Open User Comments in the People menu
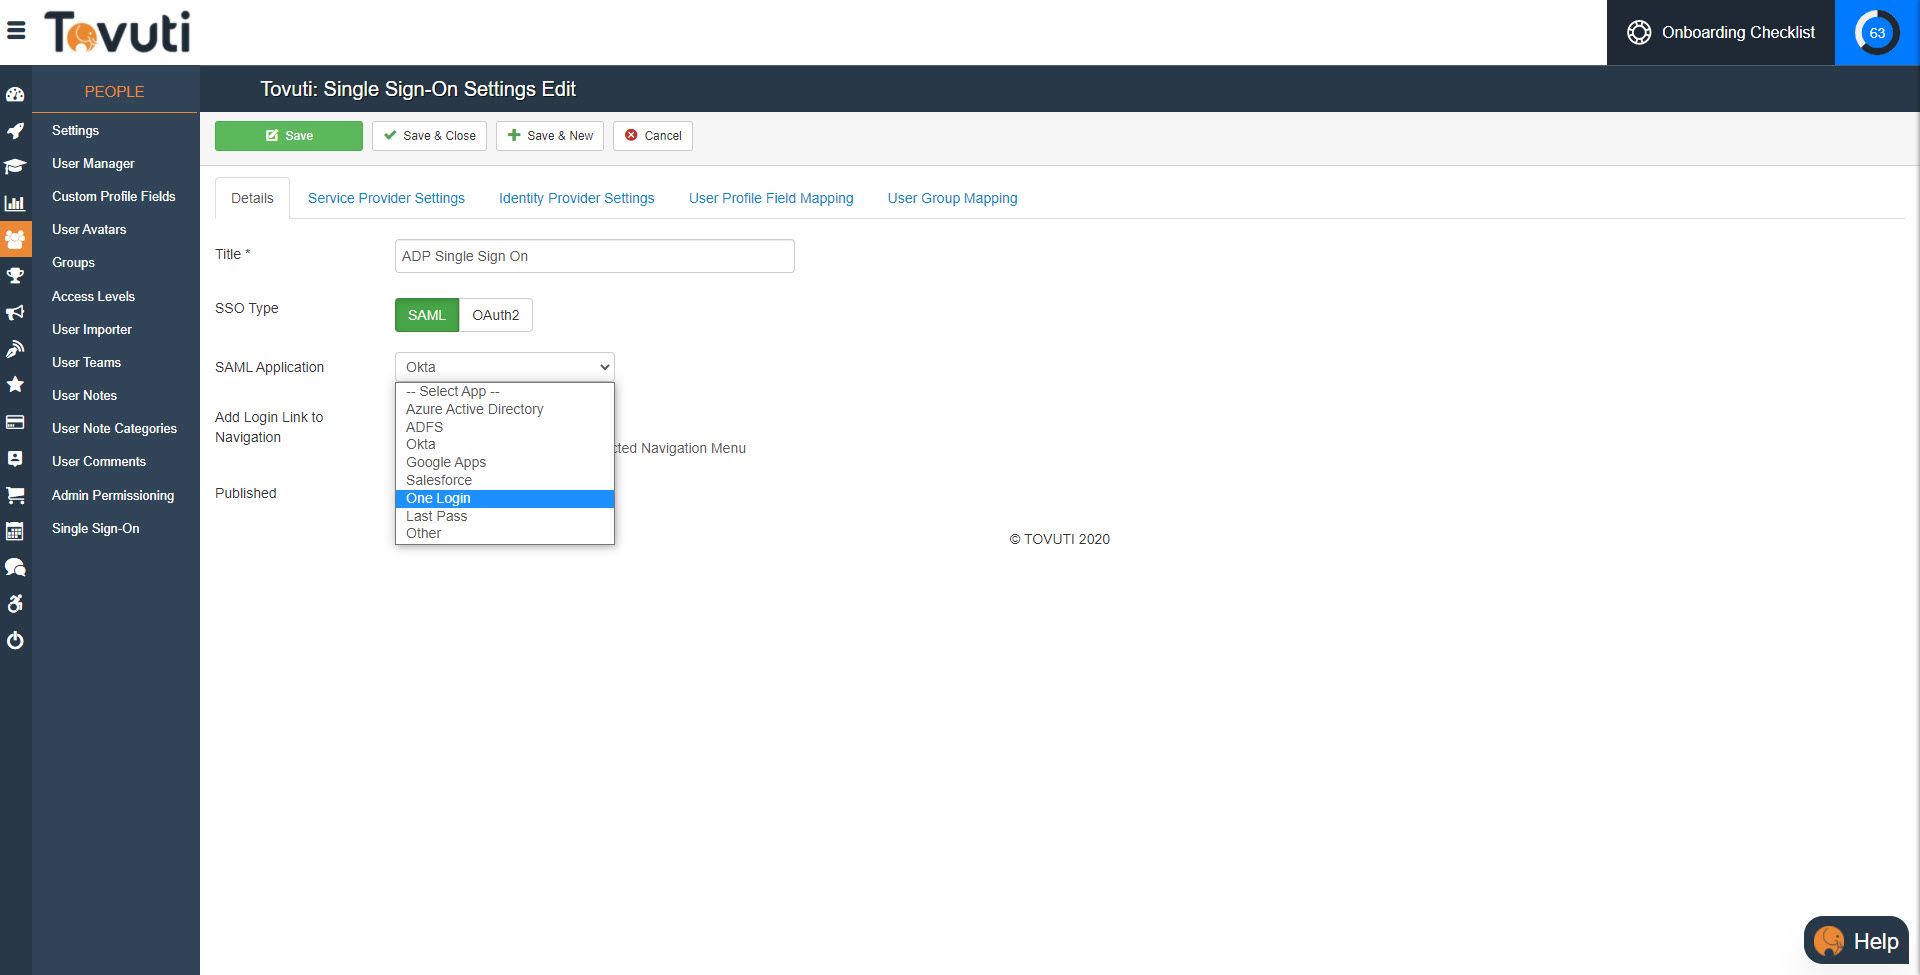 coord(99,461)
